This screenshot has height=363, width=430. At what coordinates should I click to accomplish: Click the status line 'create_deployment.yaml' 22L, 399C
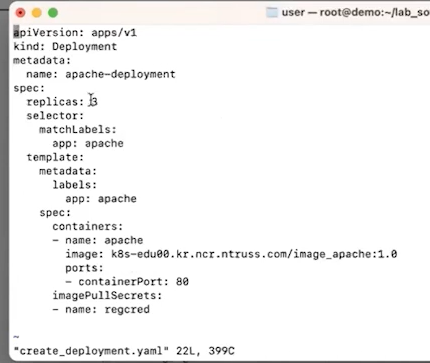click(x=124, y=351)
